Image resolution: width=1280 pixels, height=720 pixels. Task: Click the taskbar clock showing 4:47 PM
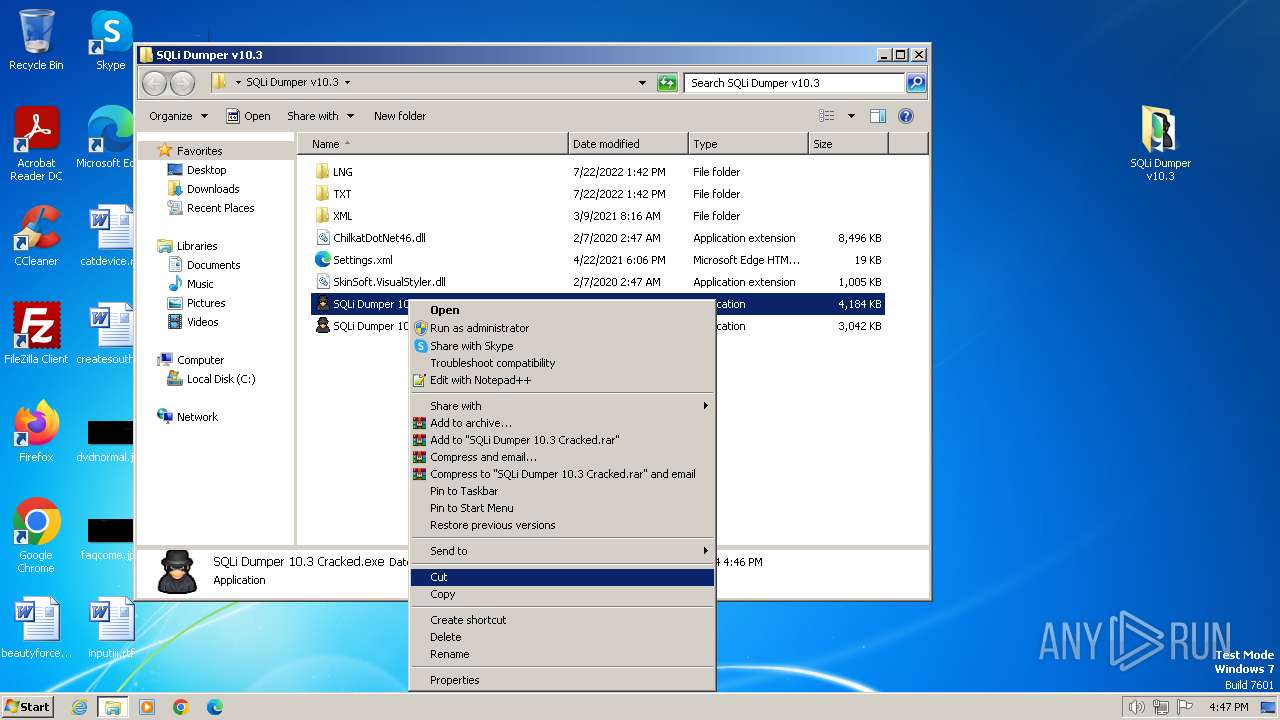1228,707
